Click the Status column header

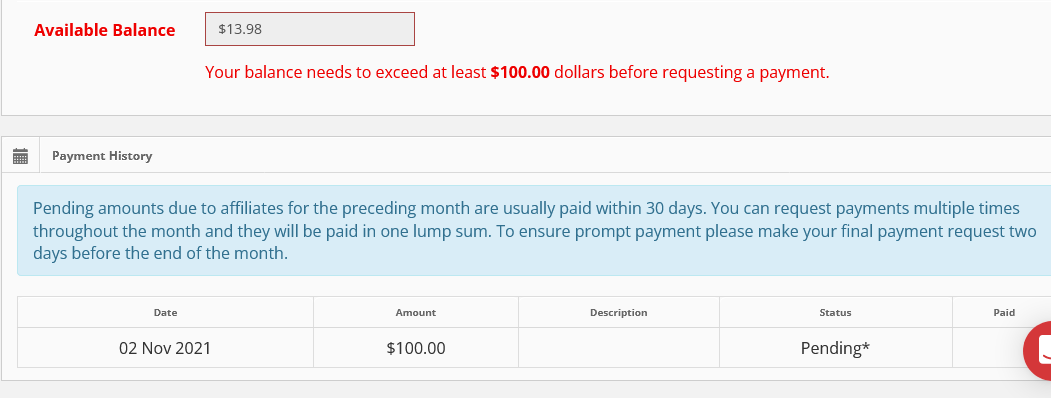[x=835, y=312]
